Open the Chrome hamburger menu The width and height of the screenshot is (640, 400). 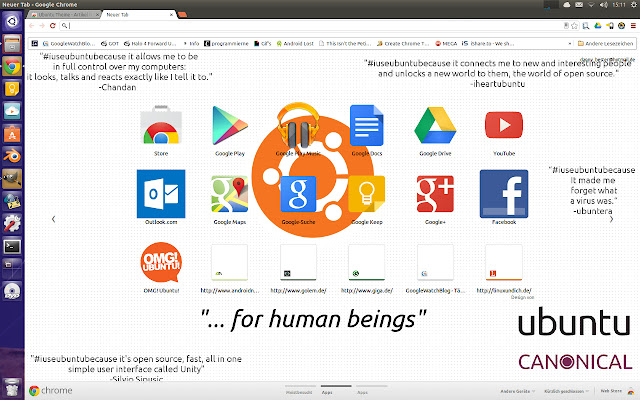click(x=633, y=26)
